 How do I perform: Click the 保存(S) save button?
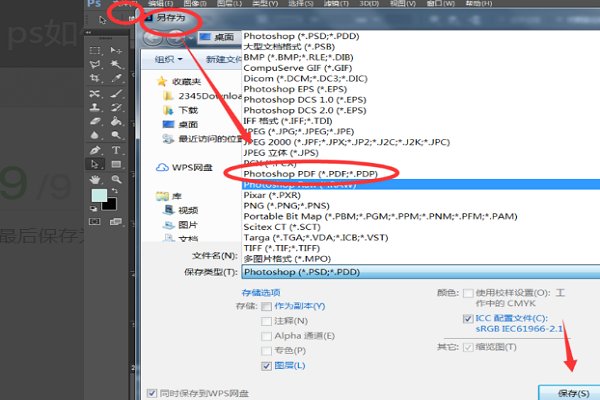[567, 390]
